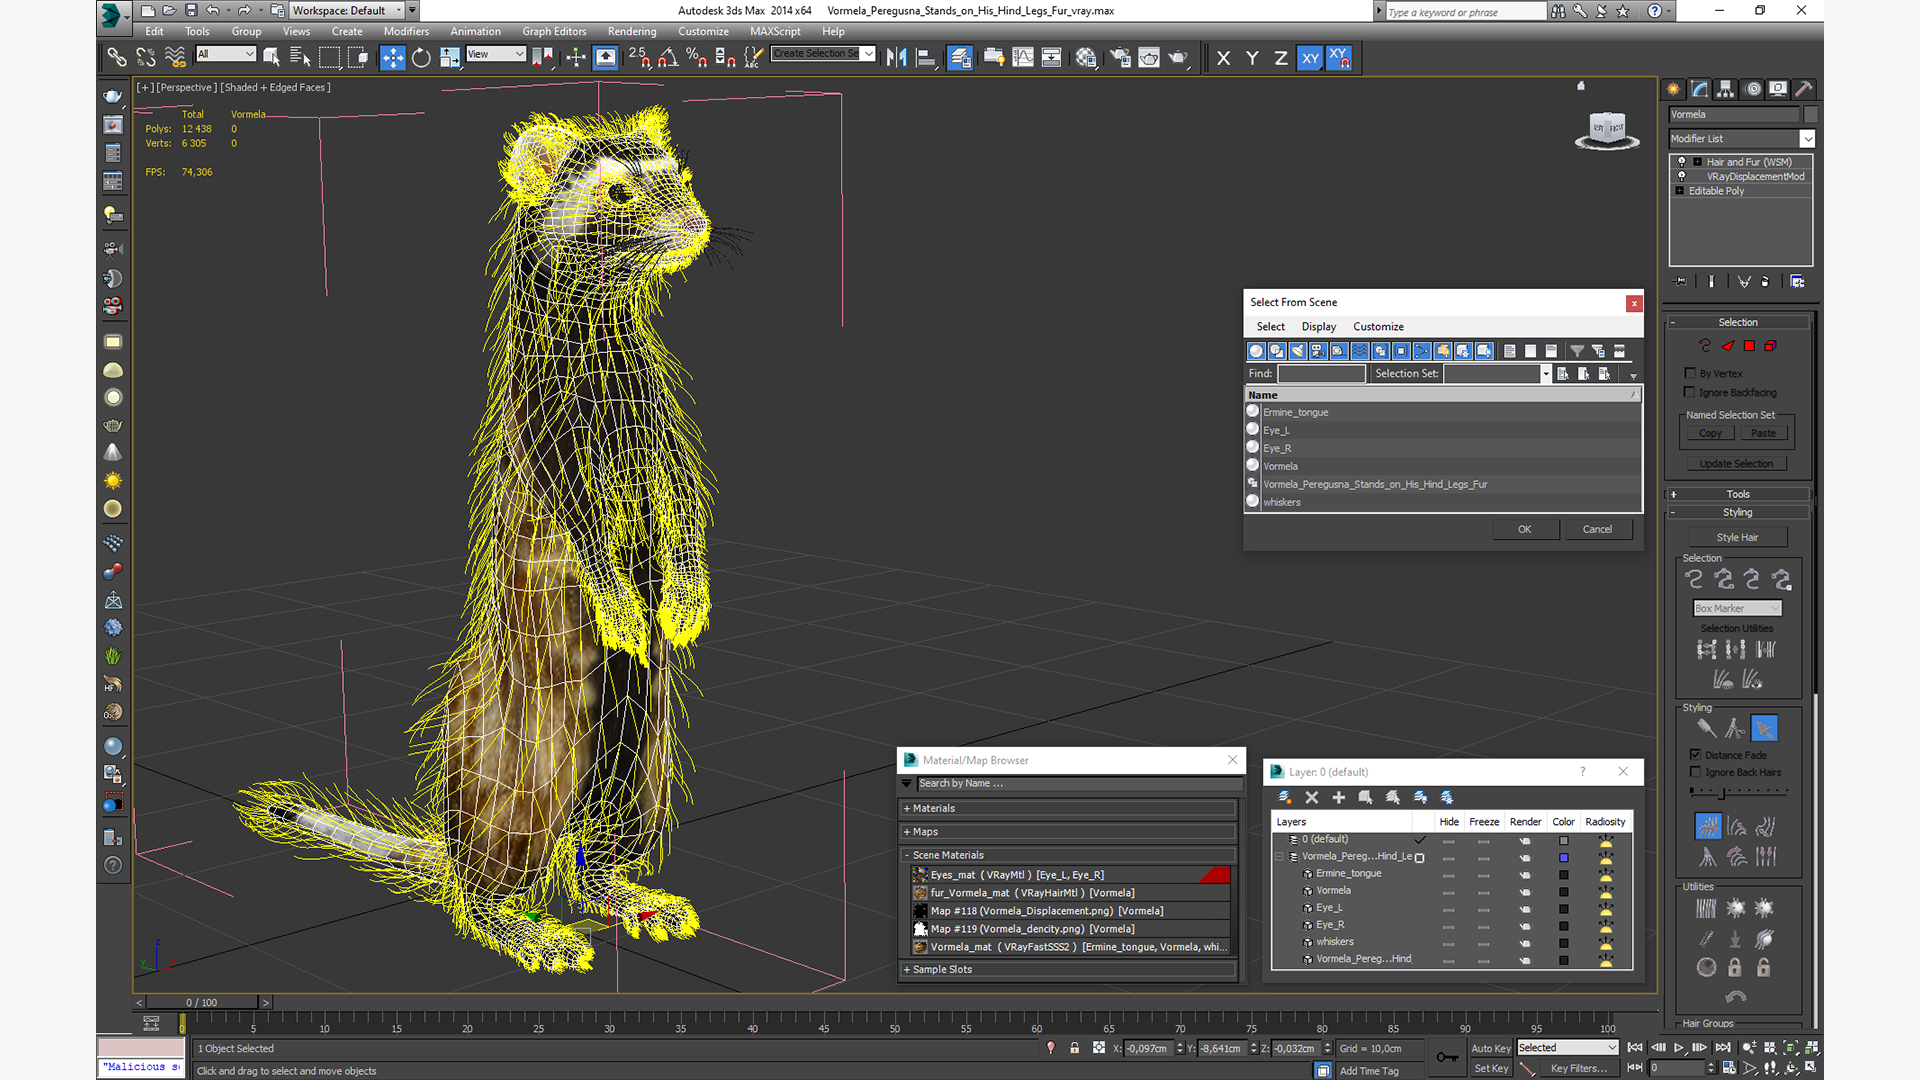Image resolution: width=1920 pixels, height=1080 pixels.
Task: Open the Utilities hammer panel
Action: 1804,89
